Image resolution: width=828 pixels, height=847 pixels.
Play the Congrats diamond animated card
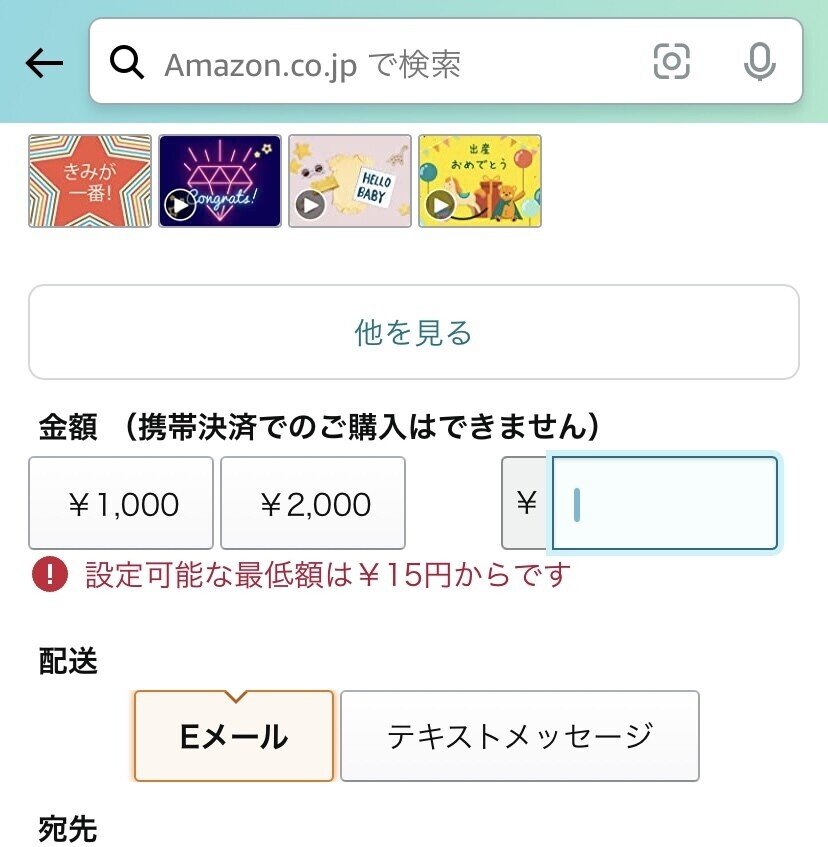pos(180,205)
